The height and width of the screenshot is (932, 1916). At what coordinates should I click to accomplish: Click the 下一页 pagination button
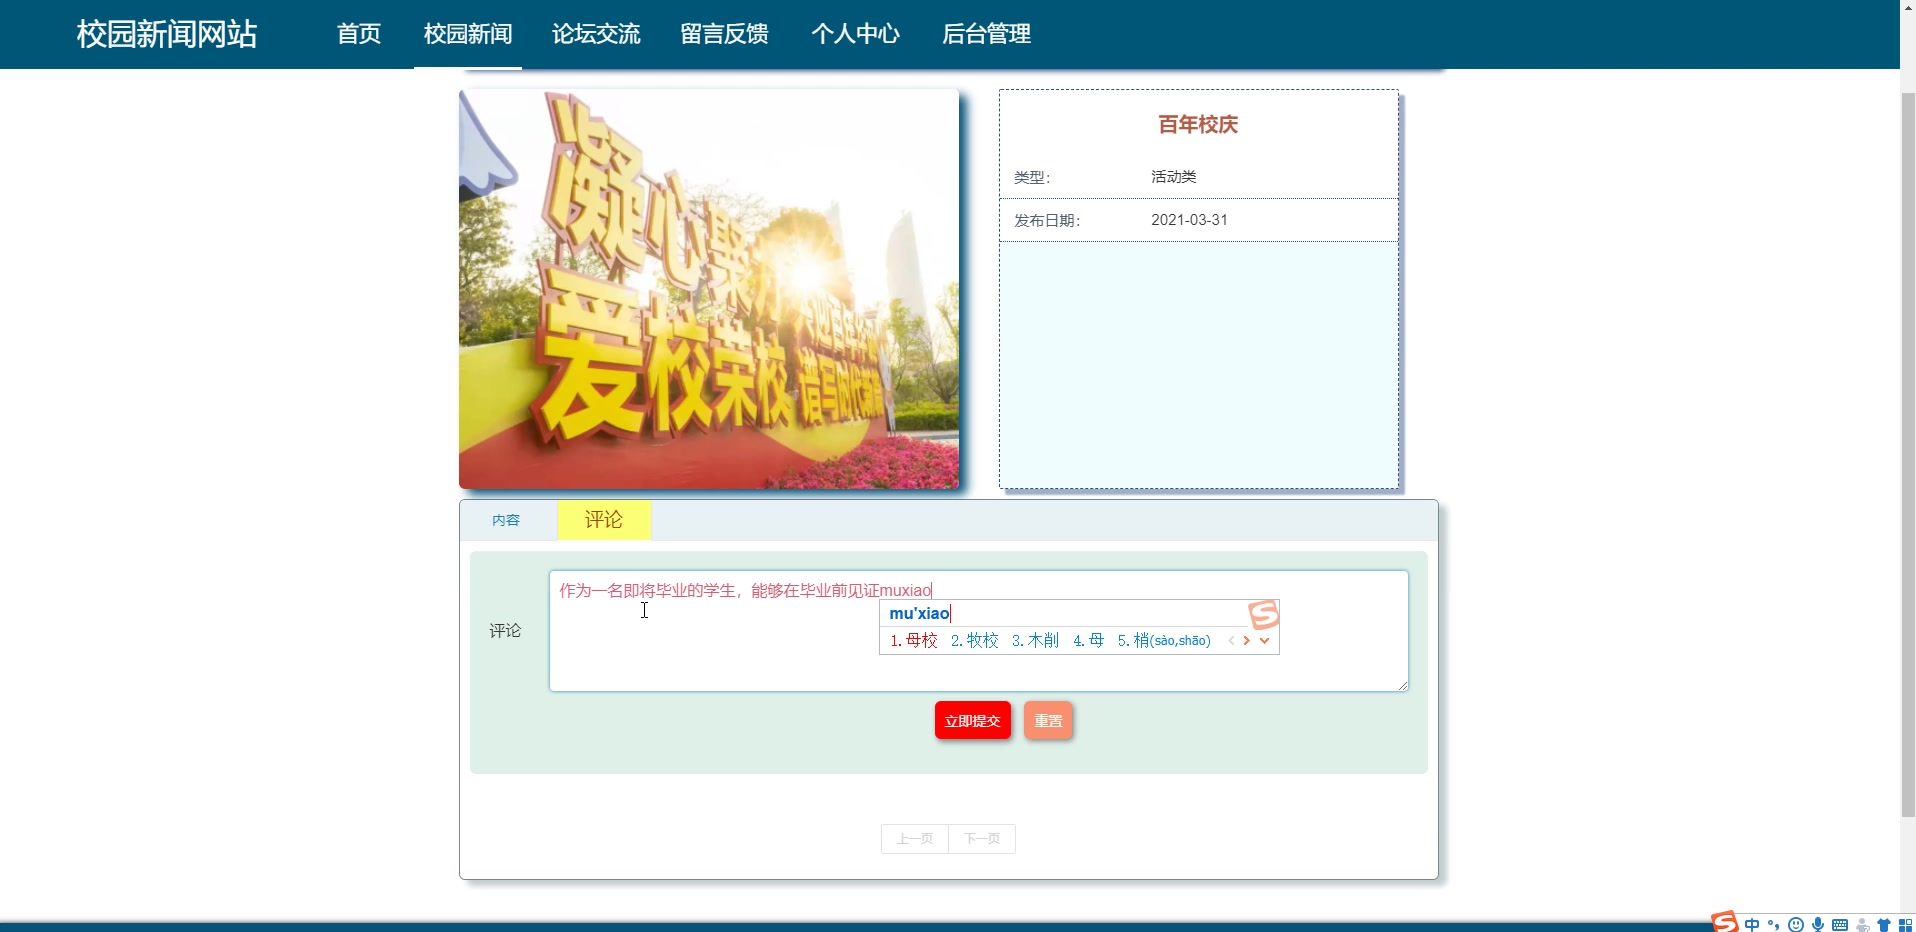[981, 839]
